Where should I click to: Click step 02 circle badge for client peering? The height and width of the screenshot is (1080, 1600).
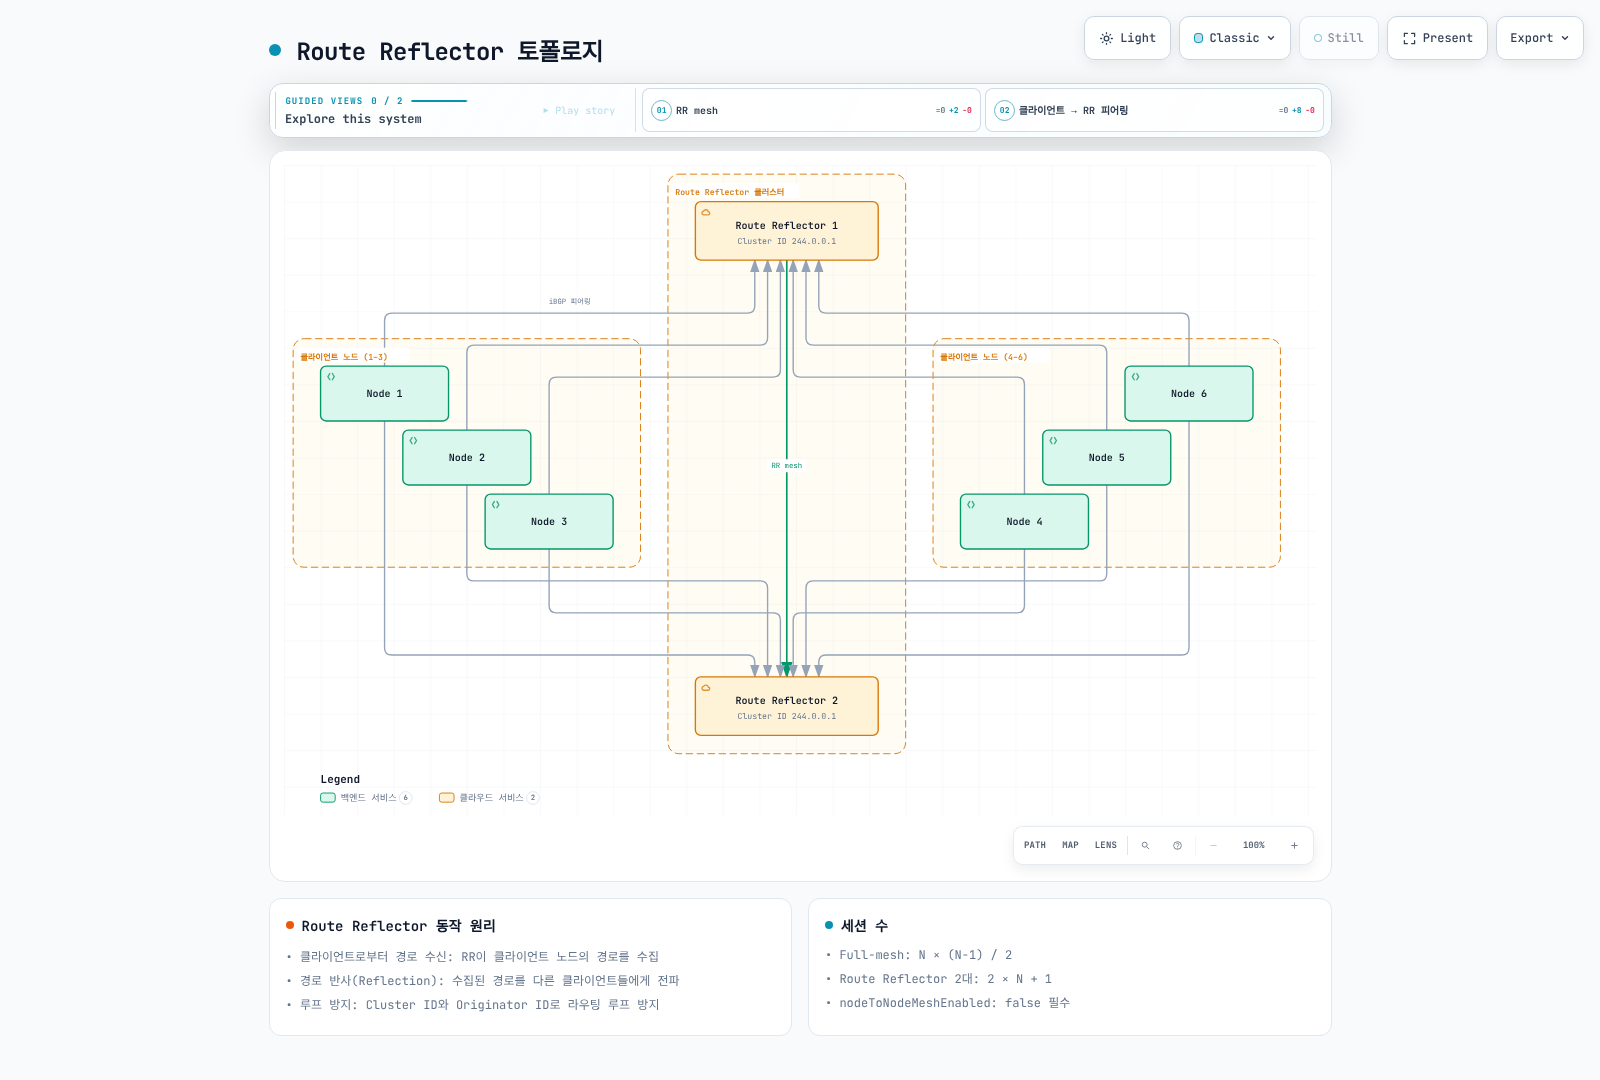pos(1004,110)
